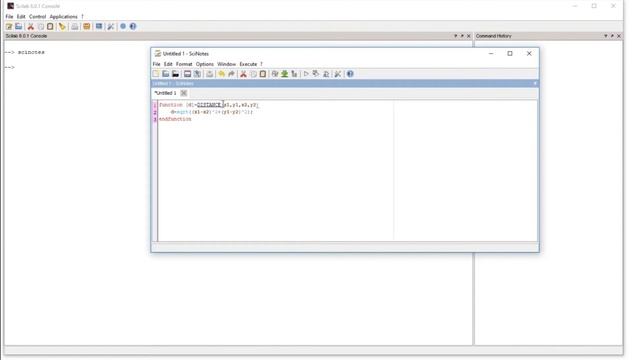Copy selection using SciNotes copy icon
This screenshot has width=640, height=360.
point(253,74)
